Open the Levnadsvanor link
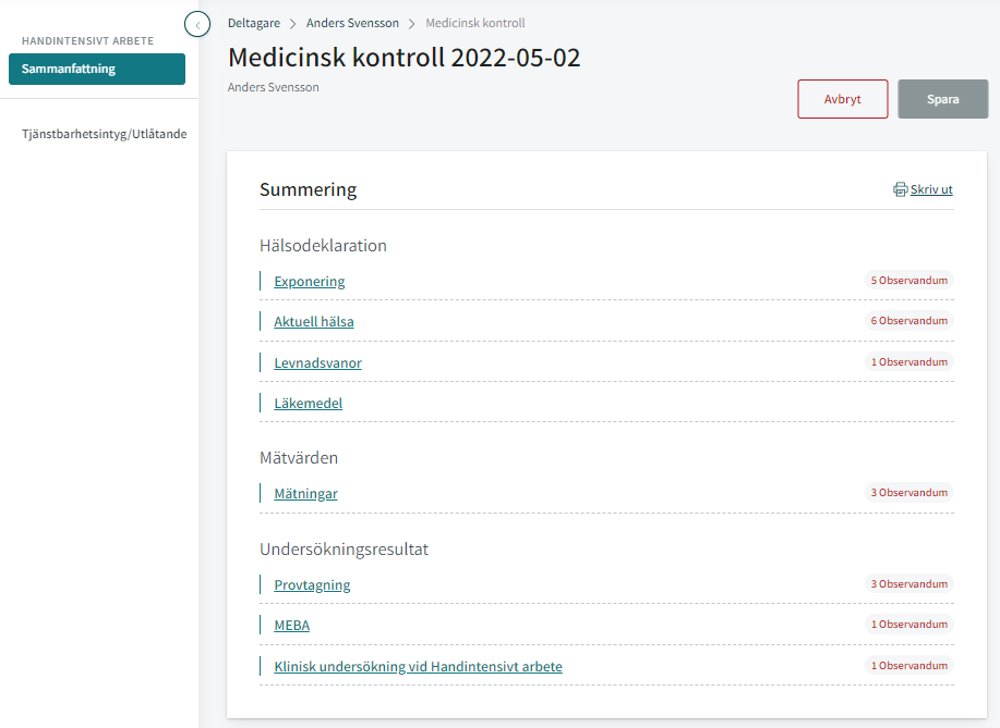The height and width of the screenshot is (728, 1000). tap(318, 363)
